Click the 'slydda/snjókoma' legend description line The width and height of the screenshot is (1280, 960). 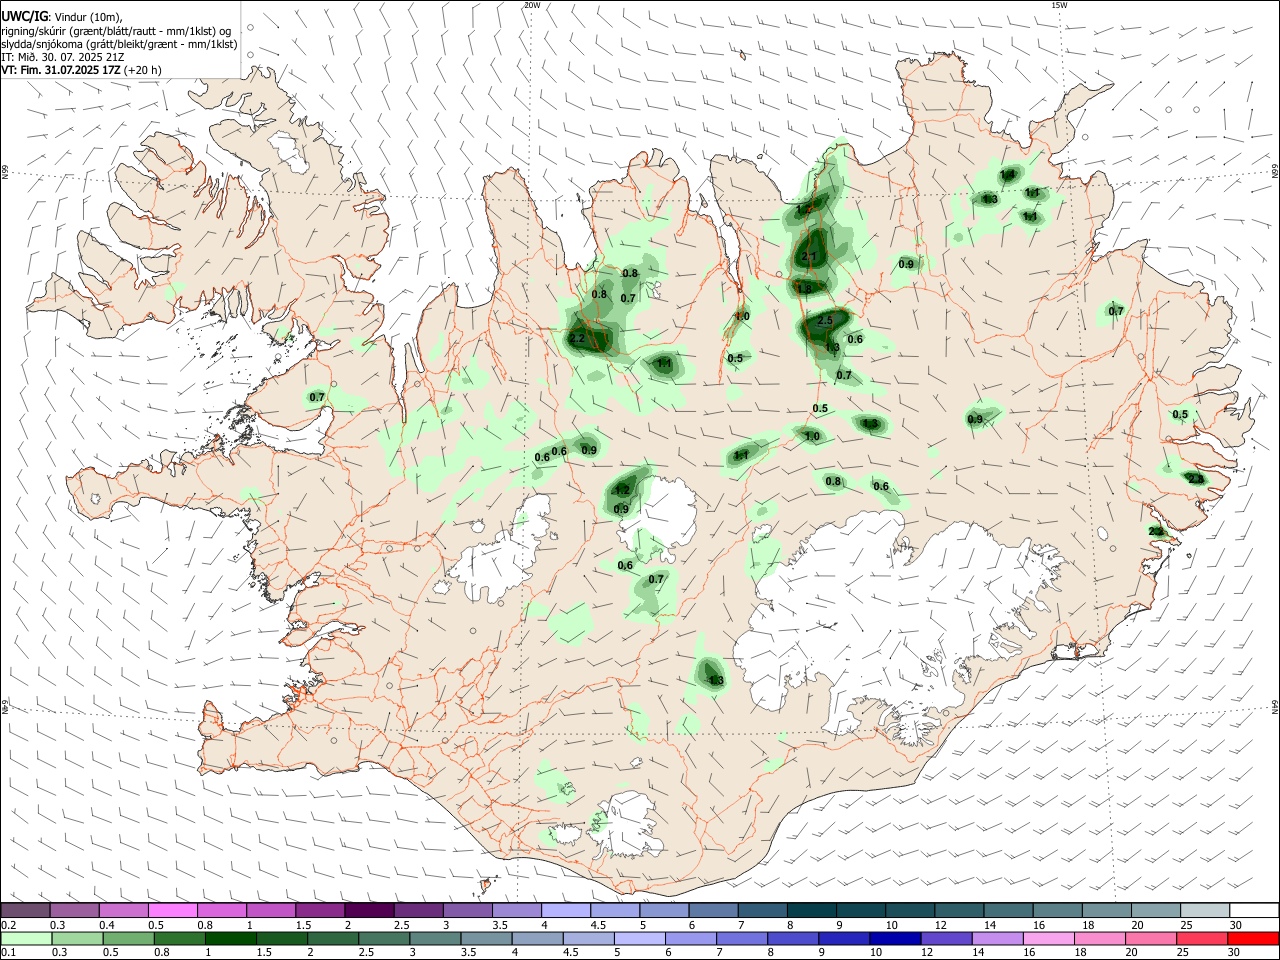pos(119,44)
